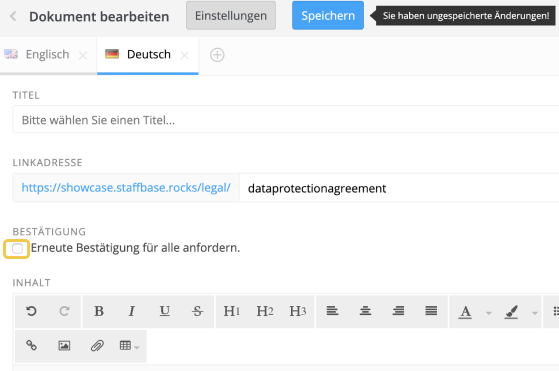Expand the highlight color dropdown arrow

(x=534, y=313)
